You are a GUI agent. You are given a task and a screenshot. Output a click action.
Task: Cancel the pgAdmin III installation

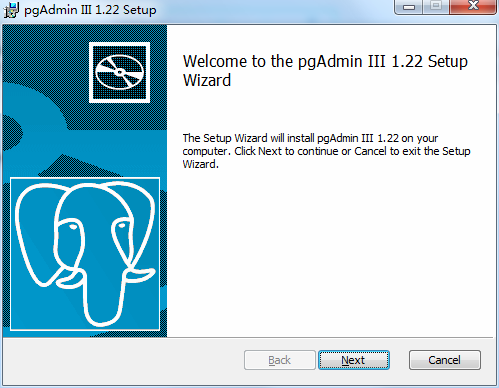(x=445, y=360)
